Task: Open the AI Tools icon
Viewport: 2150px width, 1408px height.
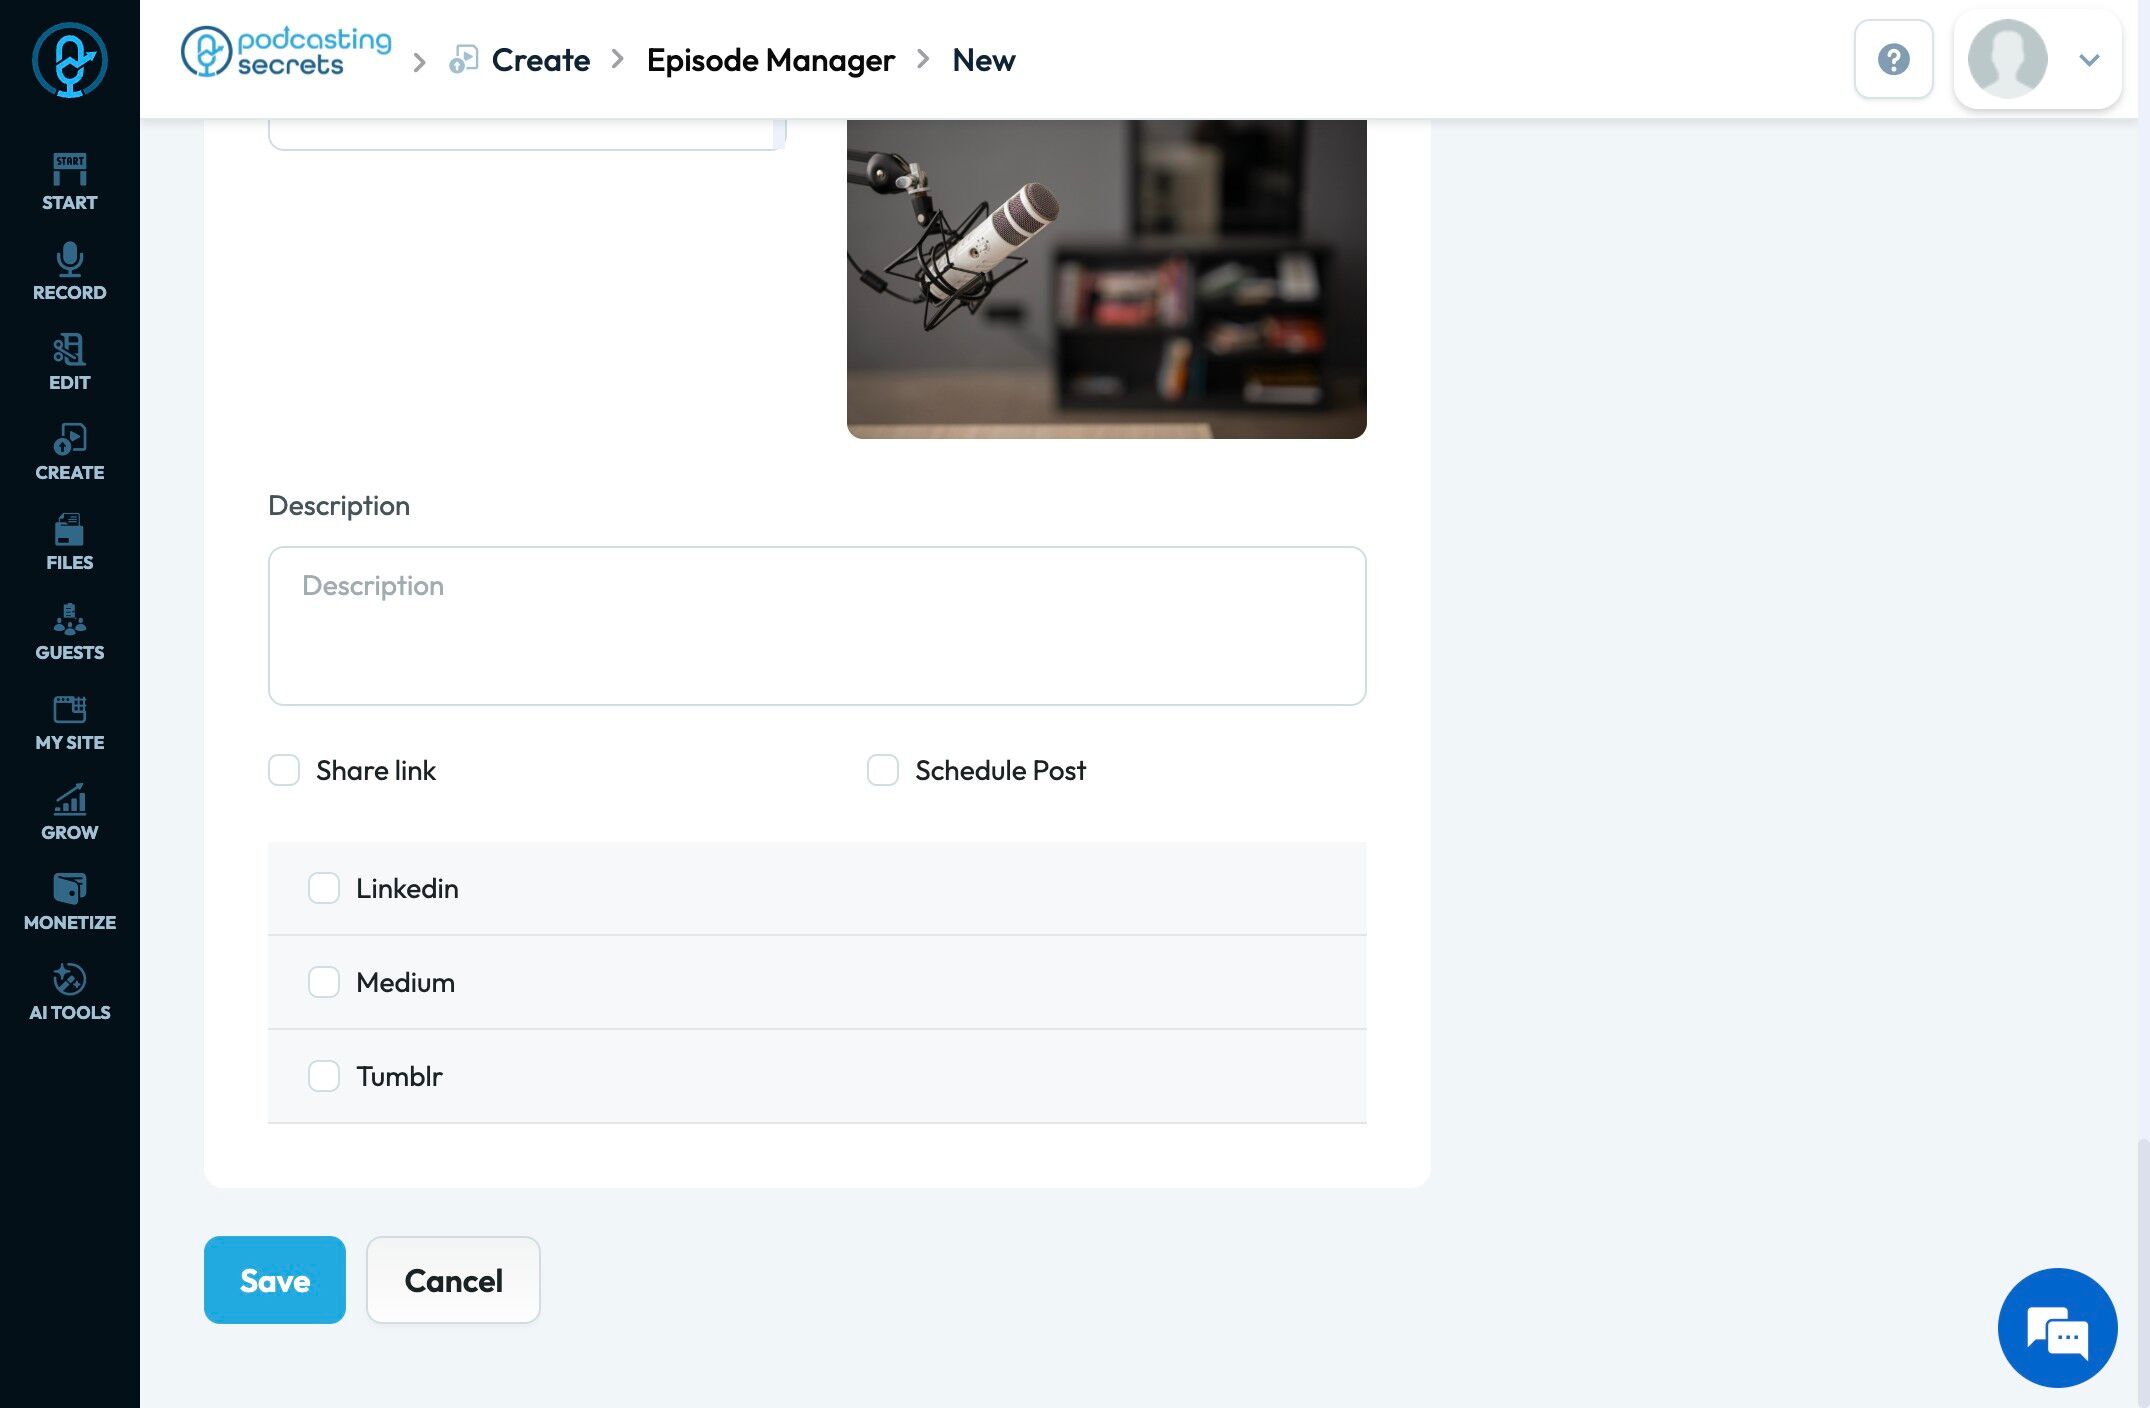Action: click(69, 991)
